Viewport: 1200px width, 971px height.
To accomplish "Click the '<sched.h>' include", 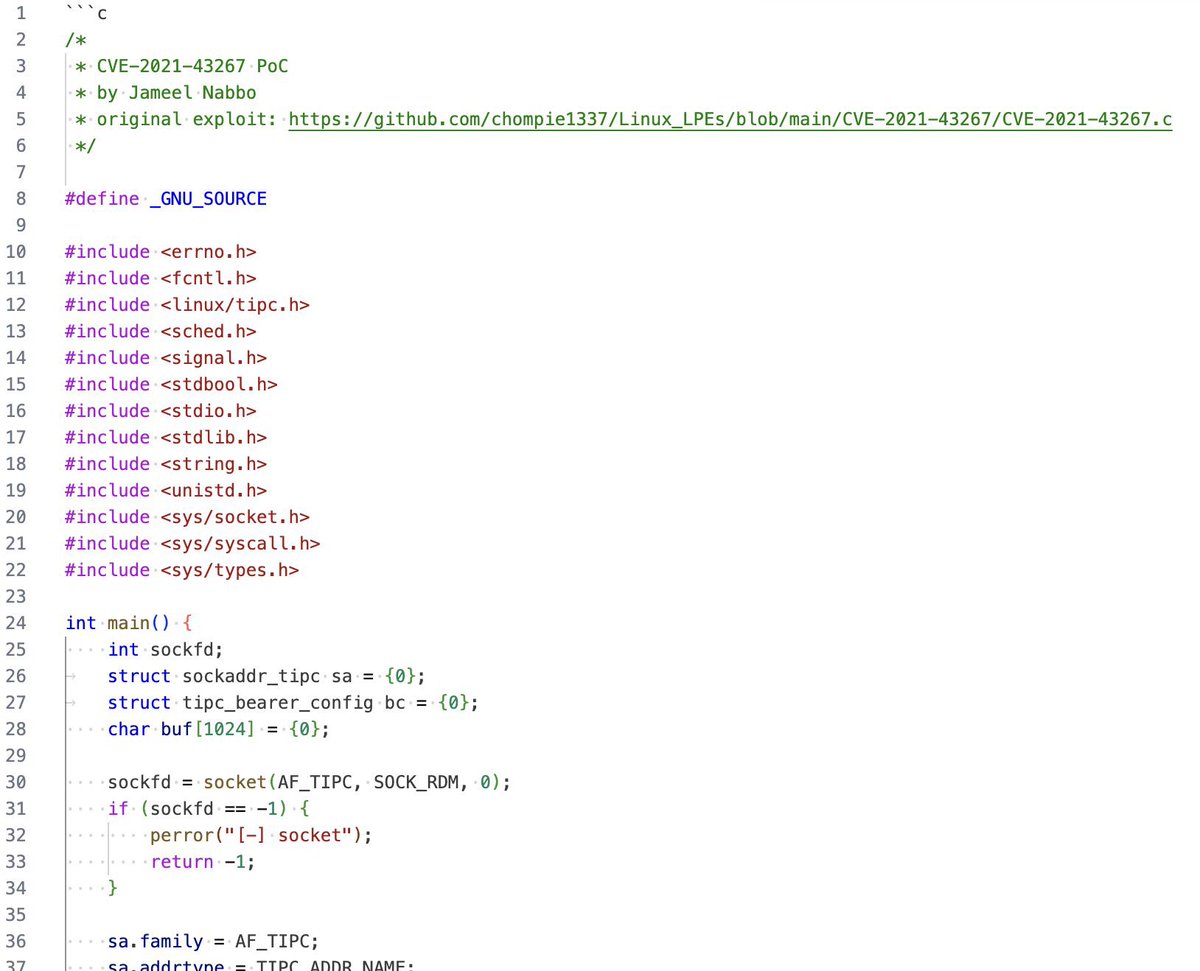I will click(208, 331).
